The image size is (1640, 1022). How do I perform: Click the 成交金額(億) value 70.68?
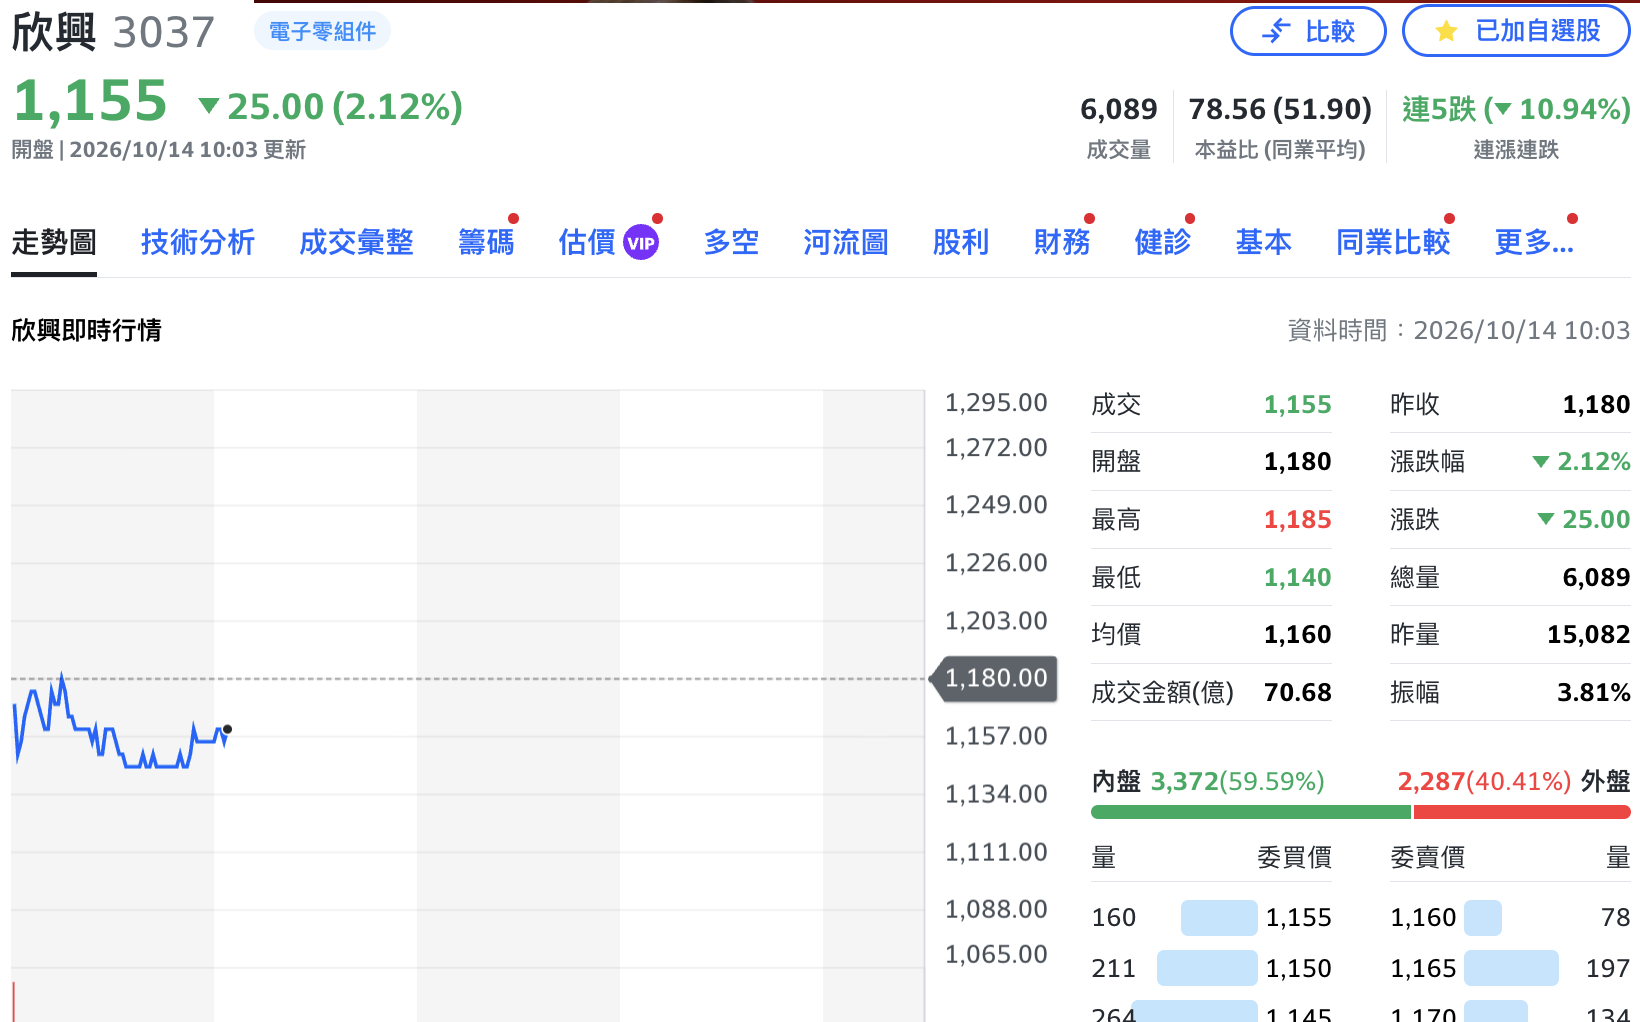coord(1297,692)
